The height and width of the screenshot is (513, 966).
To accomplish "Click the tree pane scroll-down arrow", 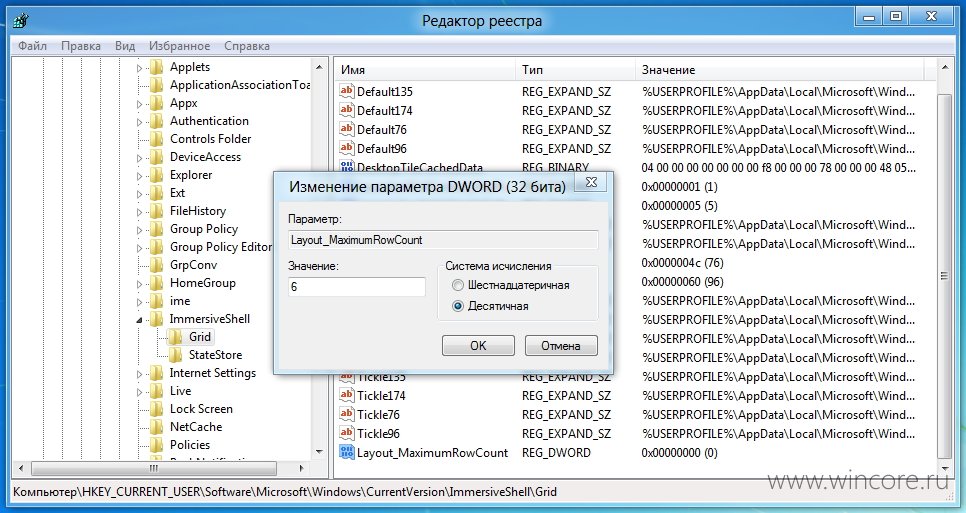I will (x=319, y=452).
